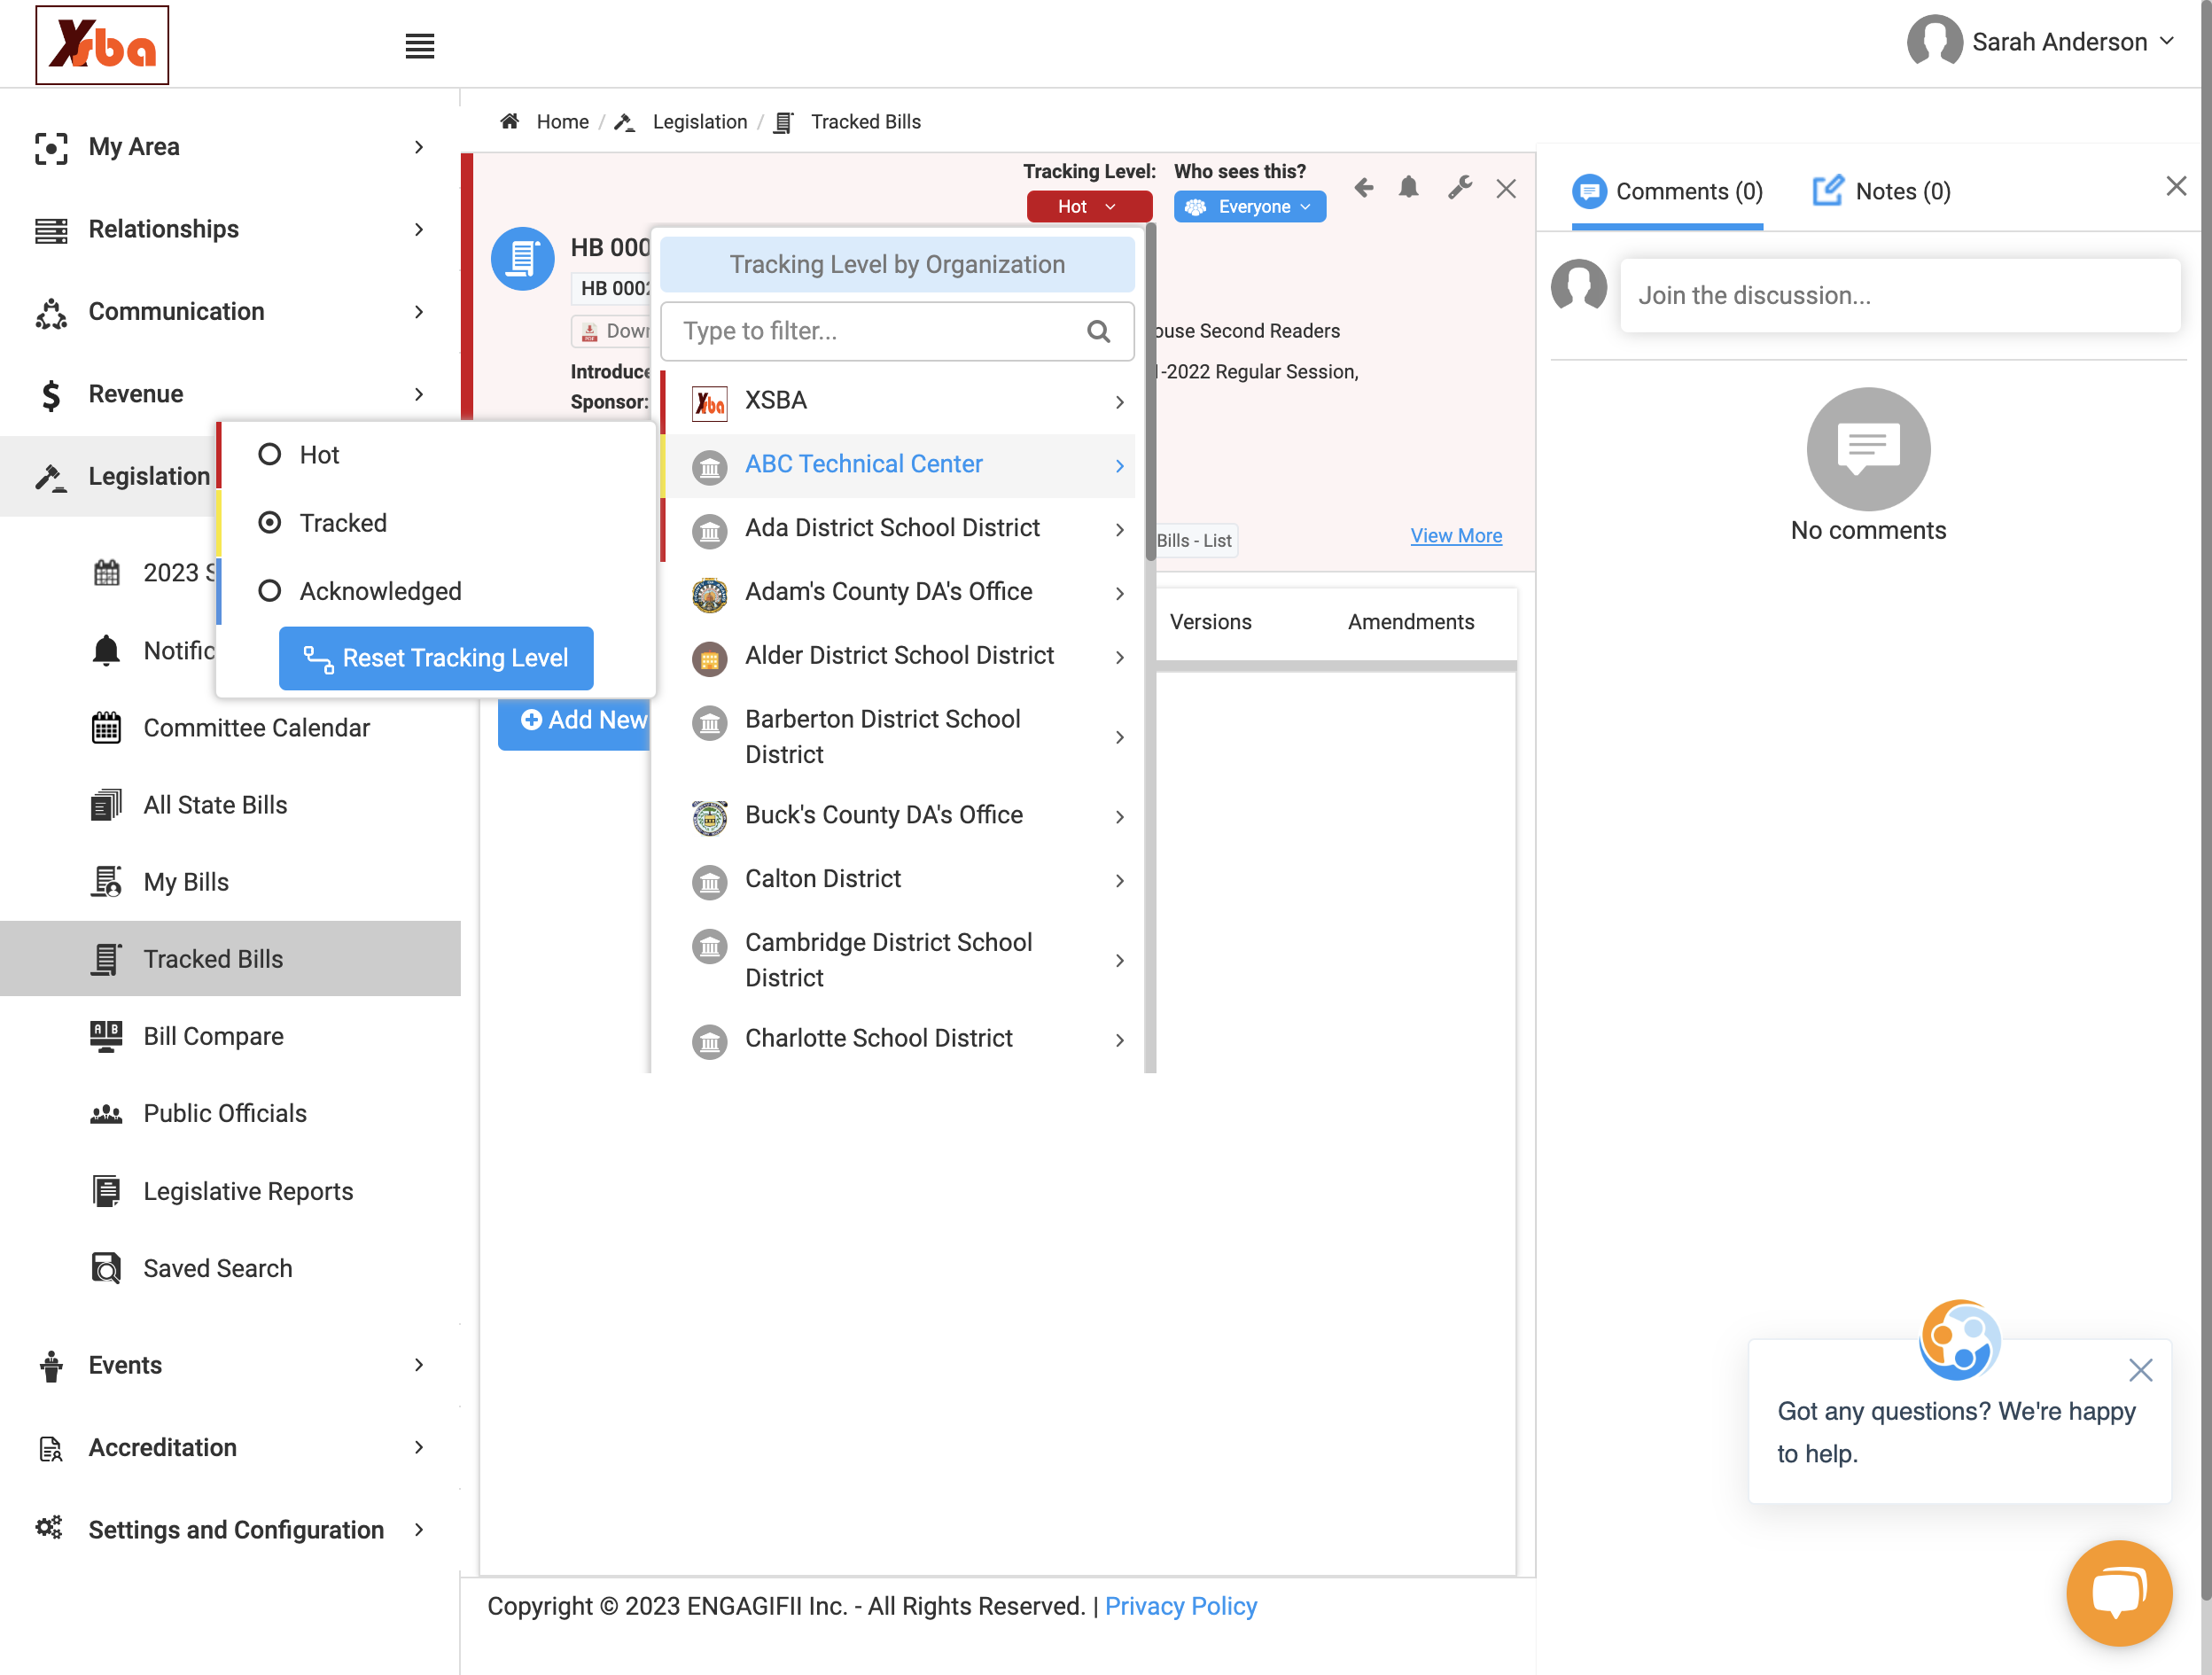2212x1675 pixels.
Task: Click the back arrow icon in bill header
Action: (x=1364, y=187)
